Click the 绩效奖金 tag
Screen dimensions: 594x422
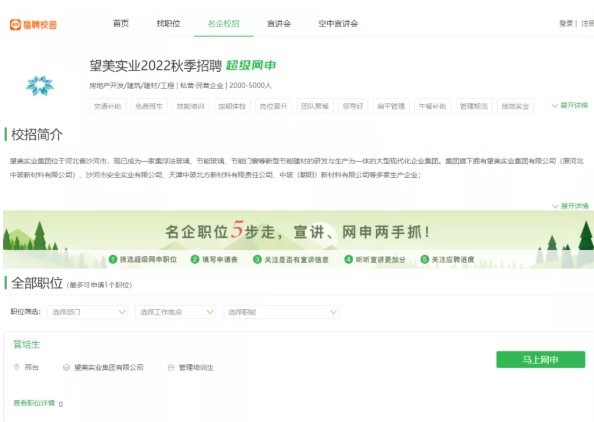click(515, 106)
